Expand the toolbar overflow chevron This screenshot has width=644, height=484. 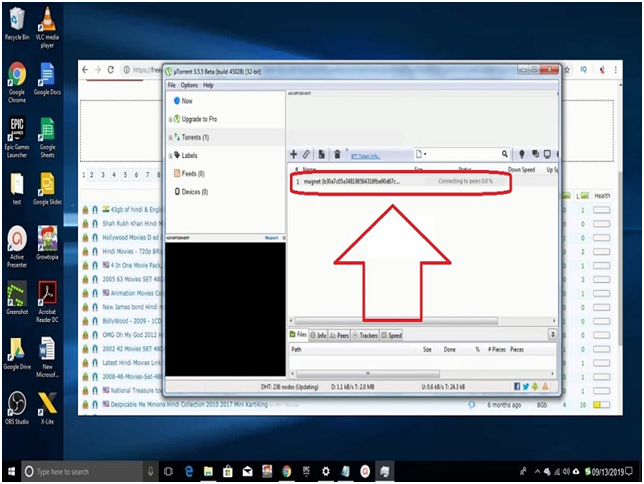pos(347,150)
